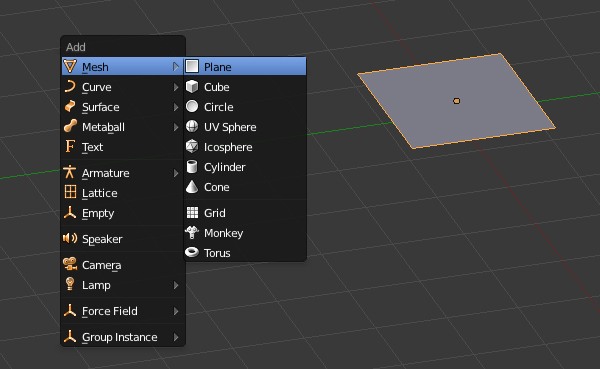Expand the Surface submenu arrow
The width and height of the screenshot is (600, 369).
176,107
